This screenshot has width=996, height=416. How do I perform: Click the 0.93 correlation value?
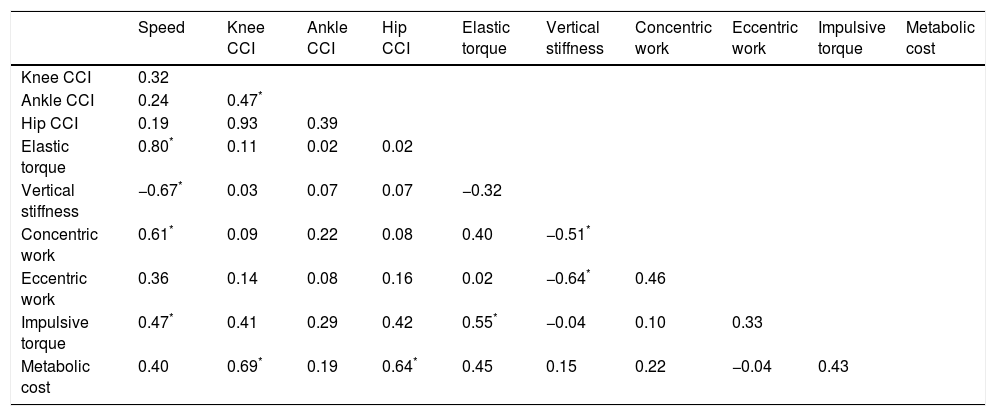coord(241,123)
